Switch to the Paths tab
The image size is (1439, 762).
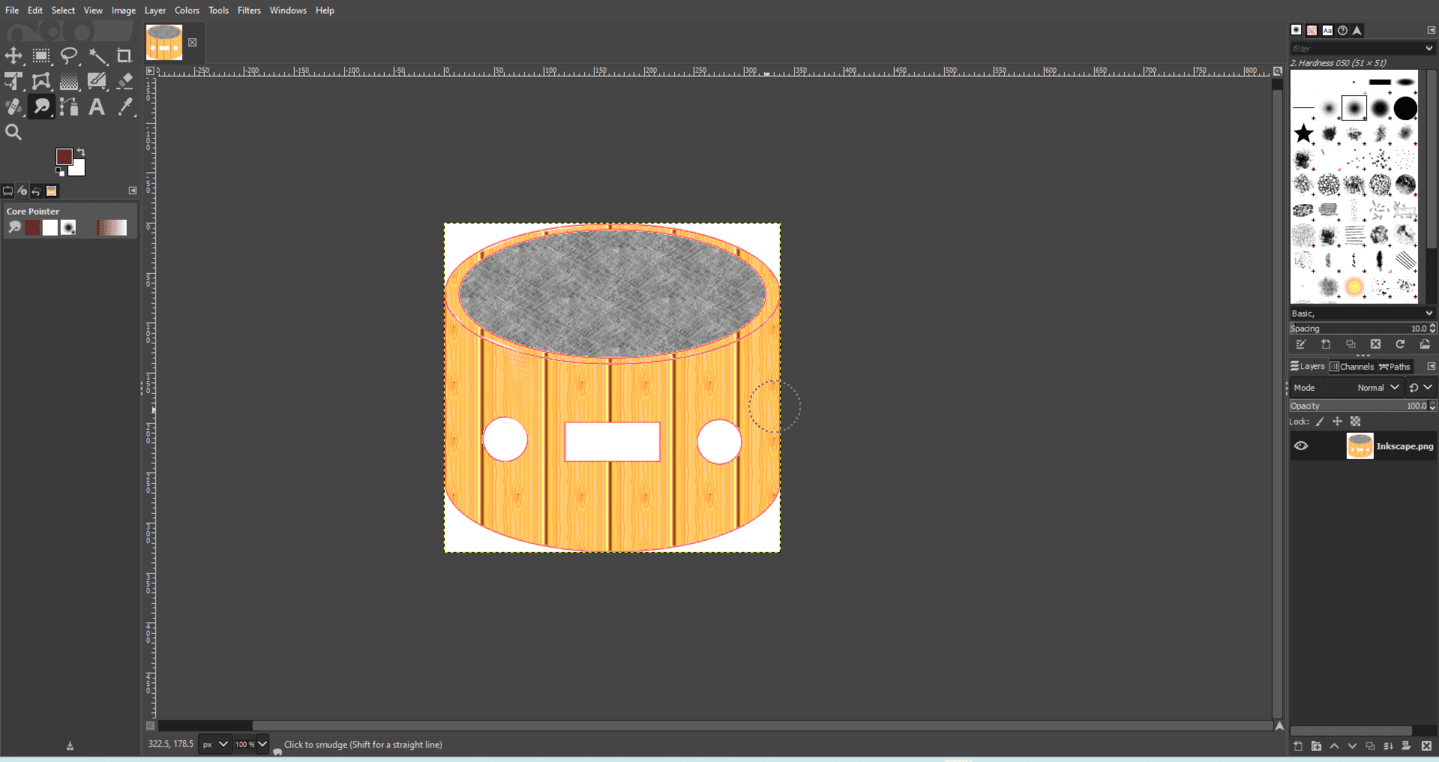click(x=1395, y=366)
